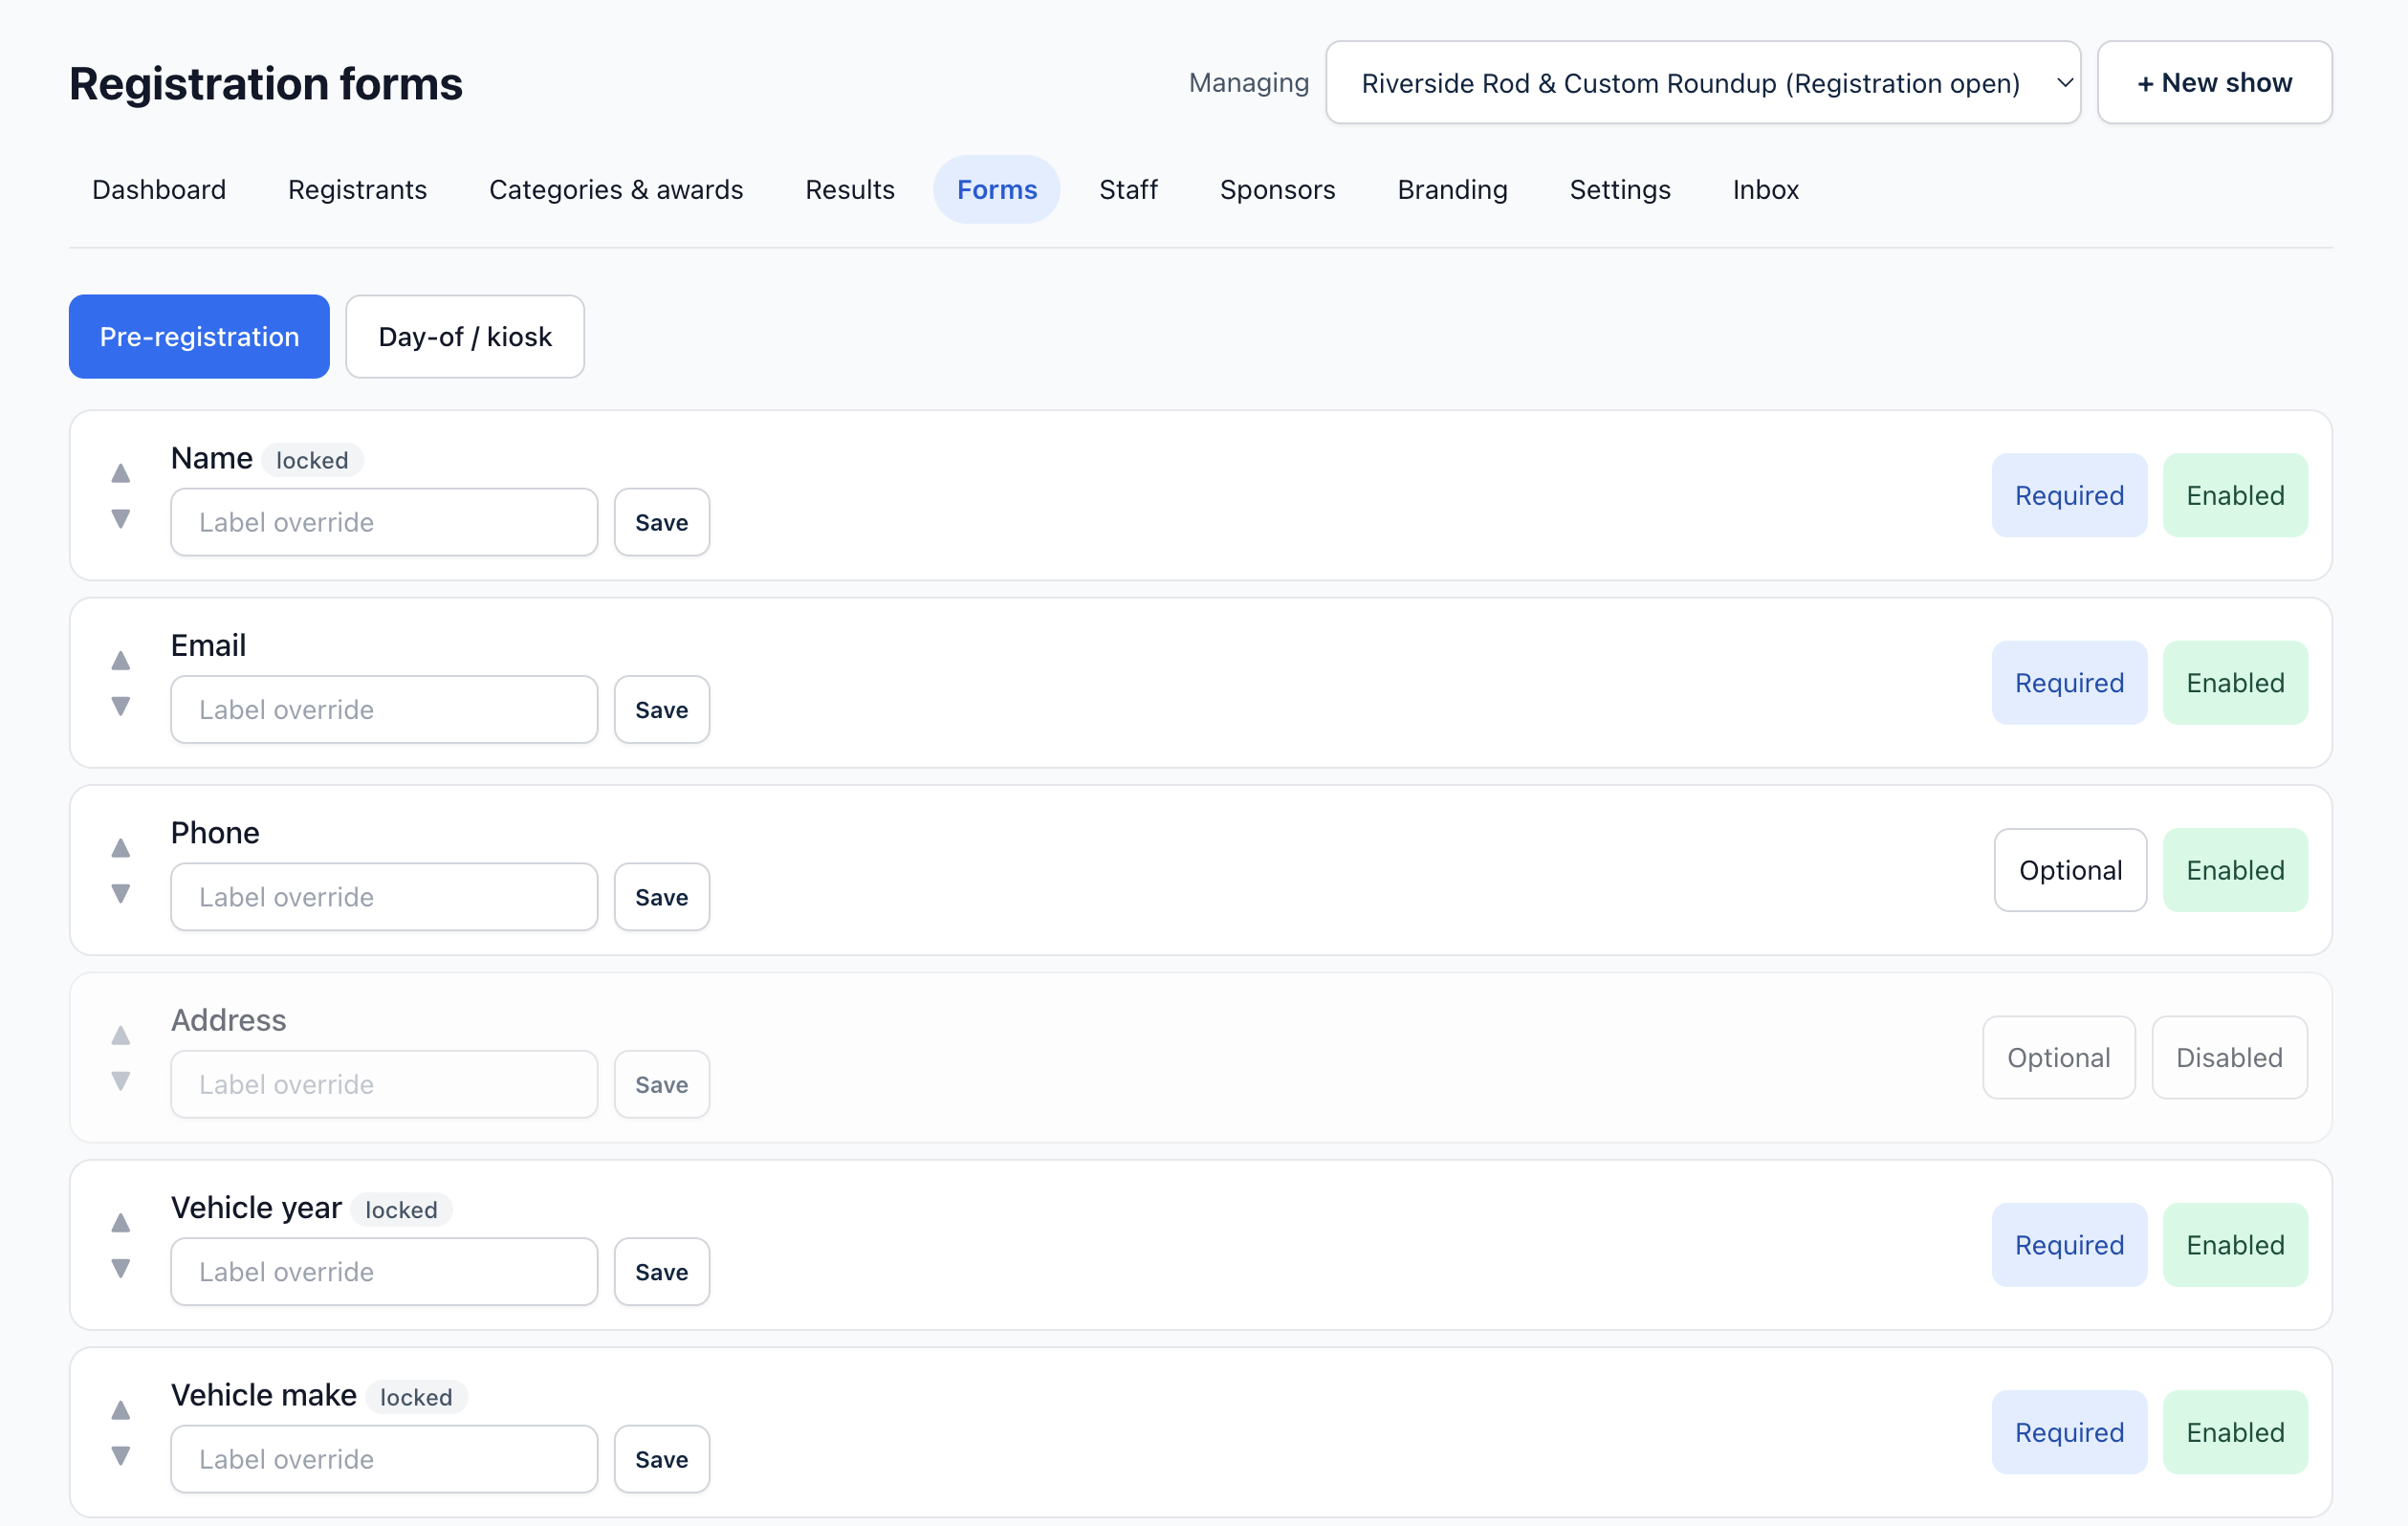
Task: Save the Vehicle make label override
Action: click(662, 1459)
